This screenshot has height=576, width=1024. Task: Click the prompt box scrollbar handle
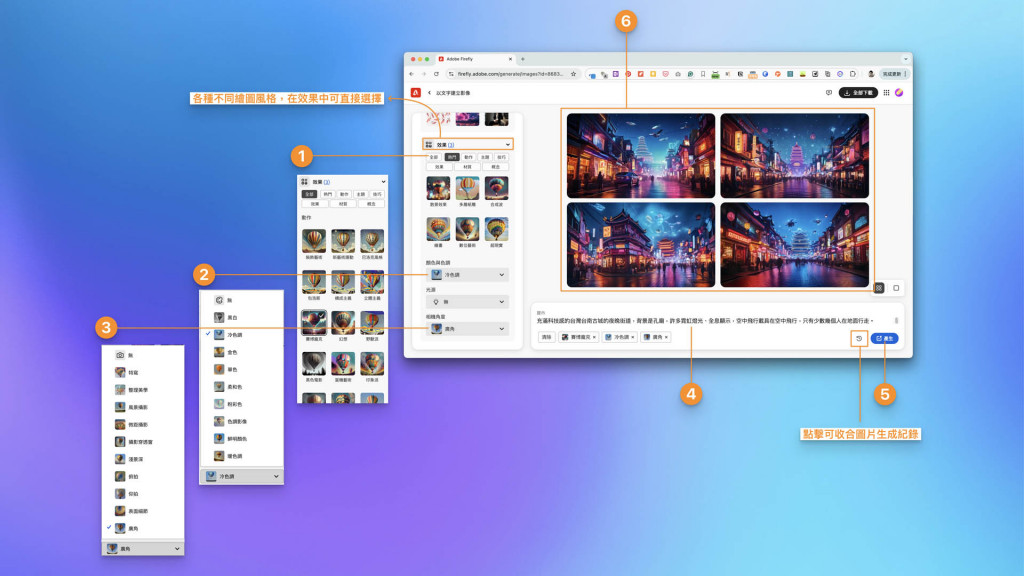896,321
